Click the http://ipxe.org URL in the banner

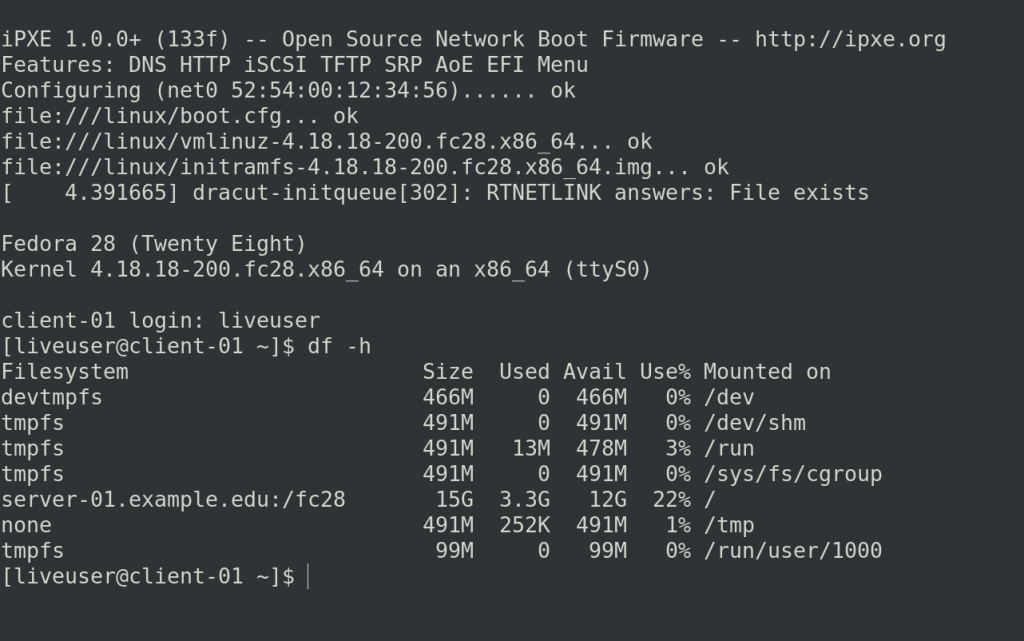coord(850,40)
